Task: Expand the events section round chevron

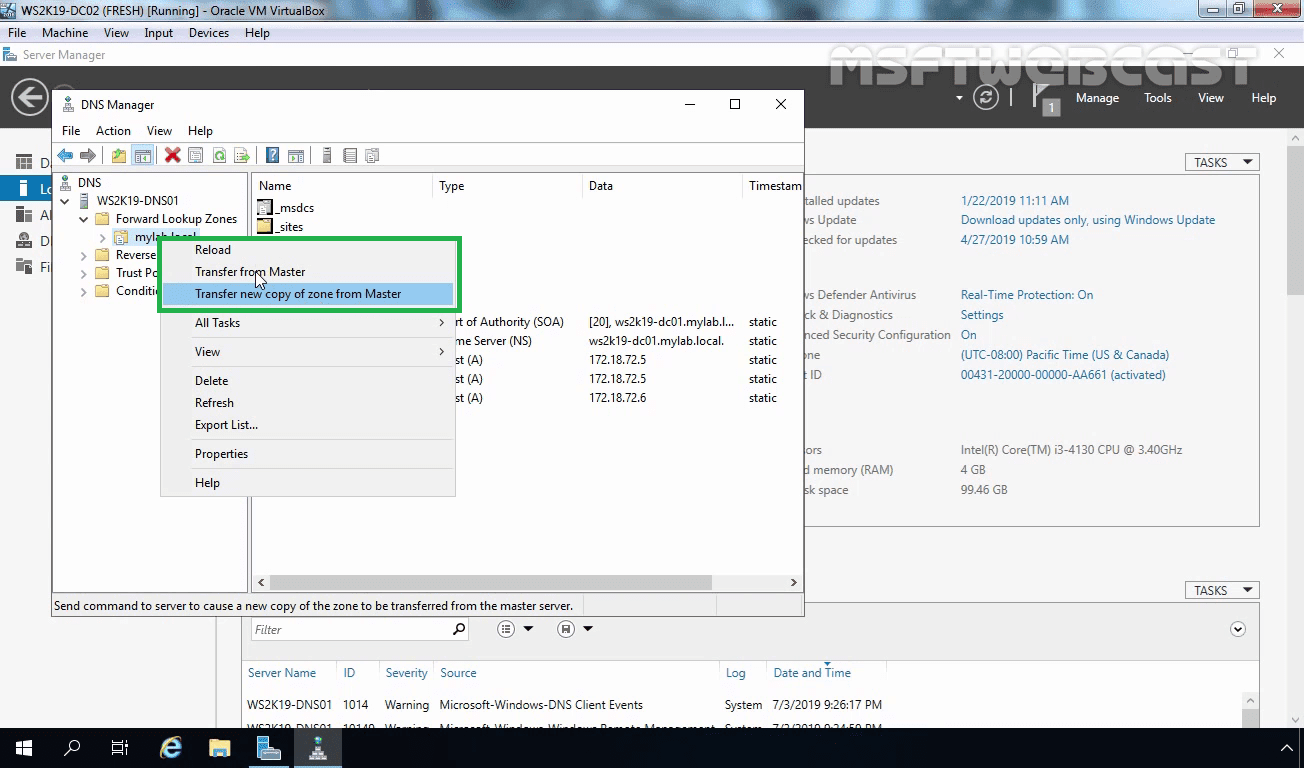Action: [x=1238, y=629]
